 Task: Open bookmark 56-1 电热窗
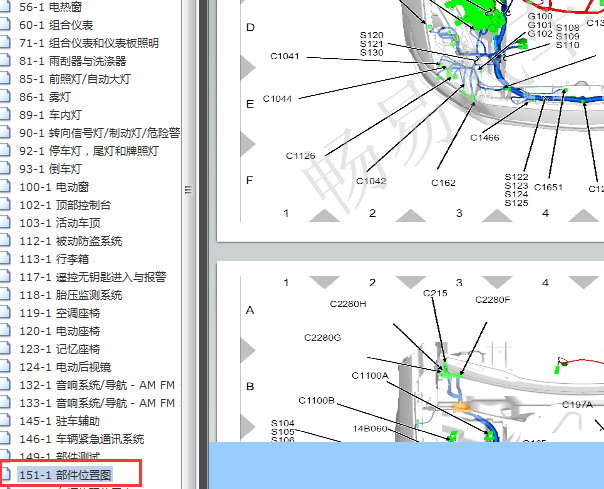[x=50, y=7]
